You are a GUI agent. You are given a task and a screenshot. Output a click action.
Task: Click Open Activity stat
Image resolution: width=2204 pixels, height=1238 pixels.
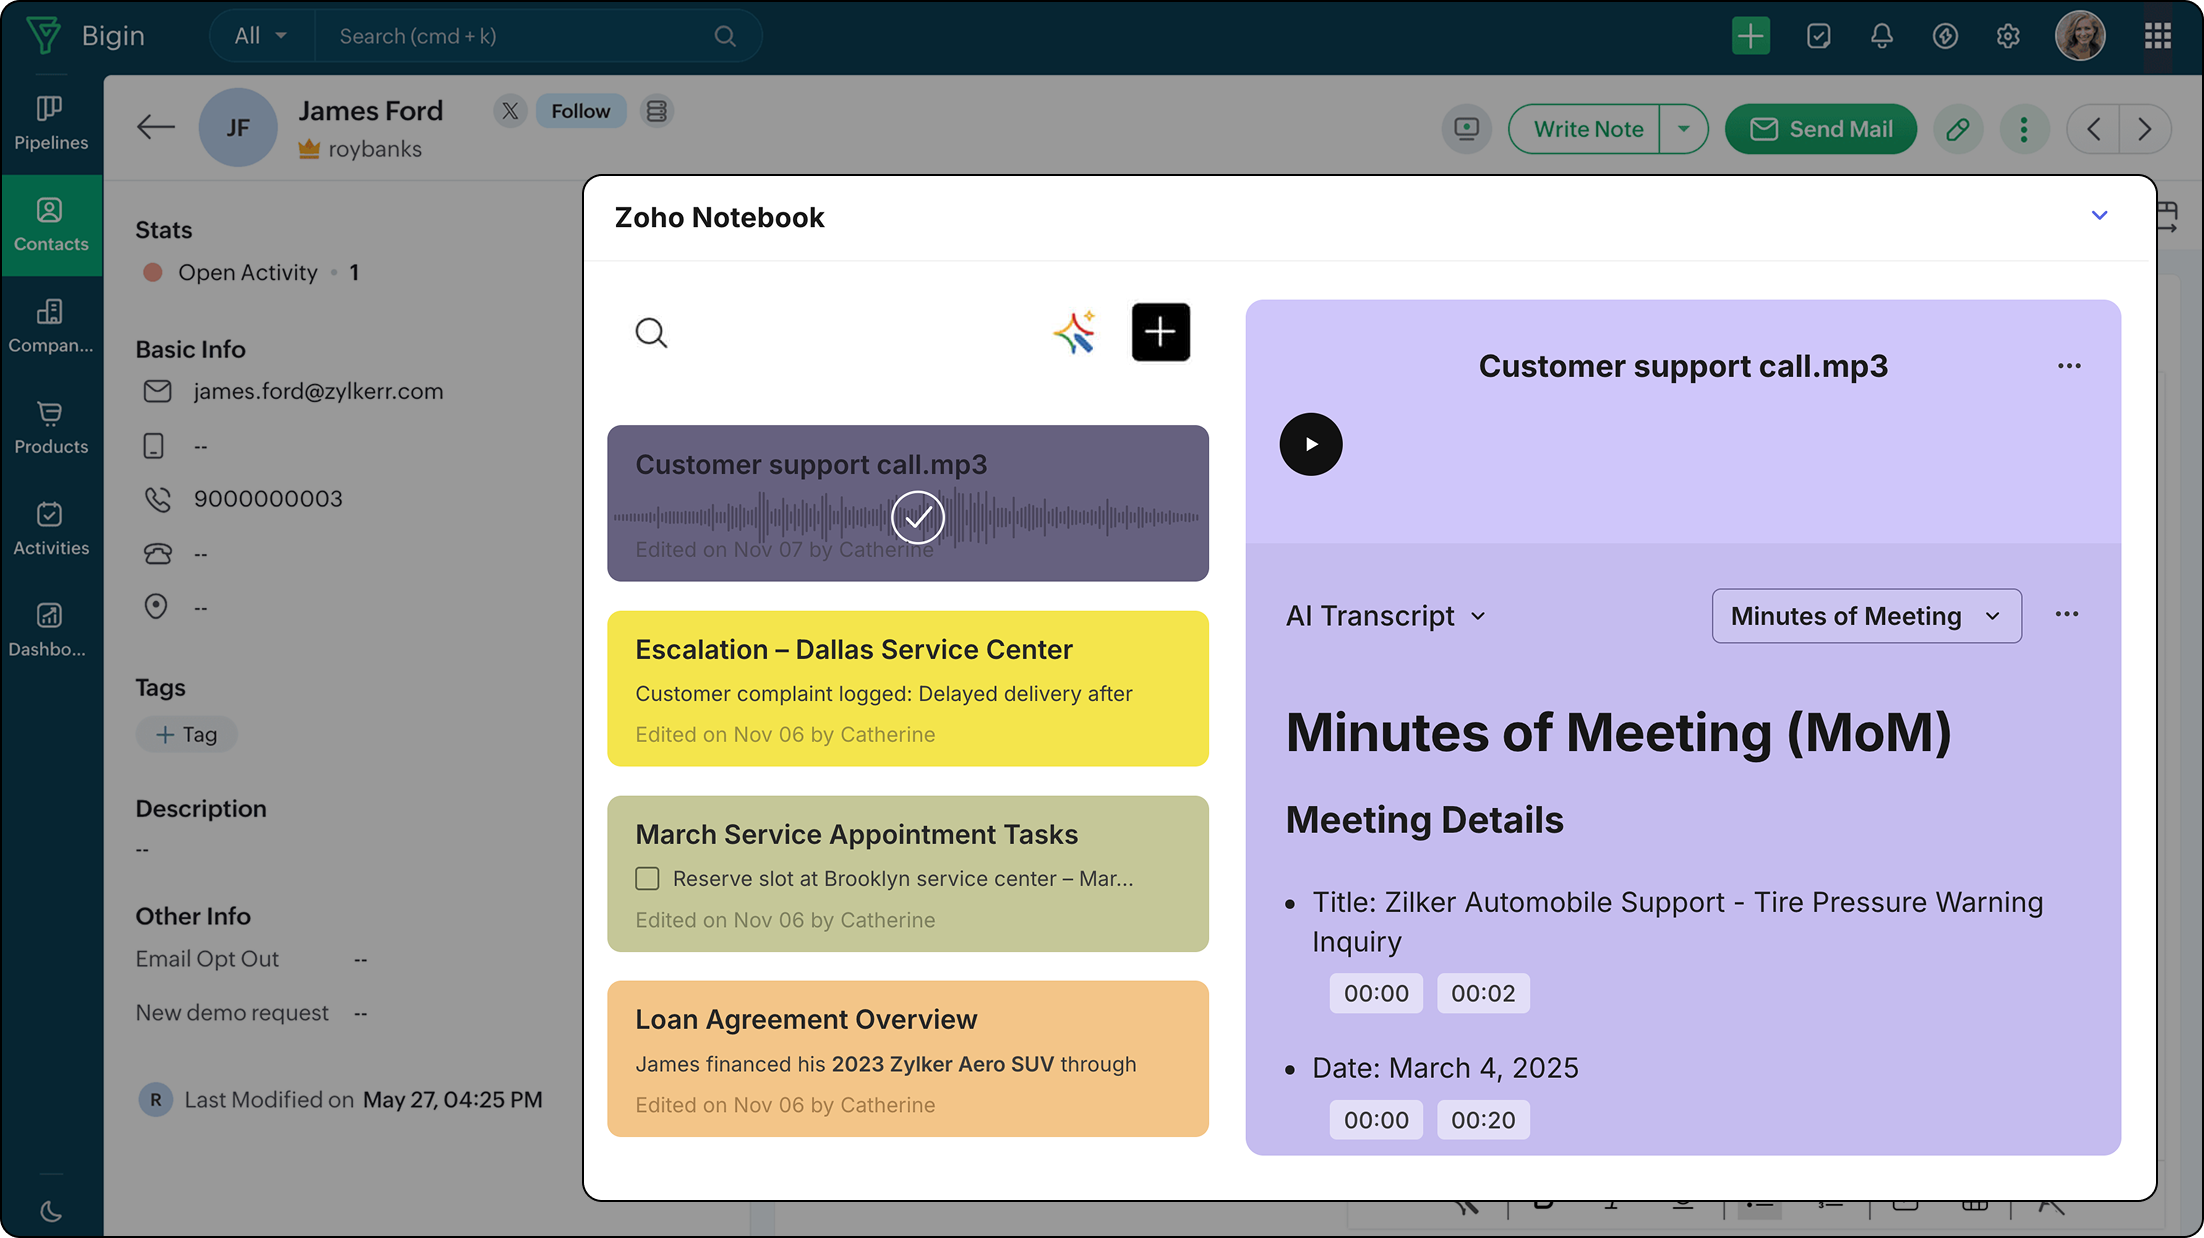coord(248,272)
